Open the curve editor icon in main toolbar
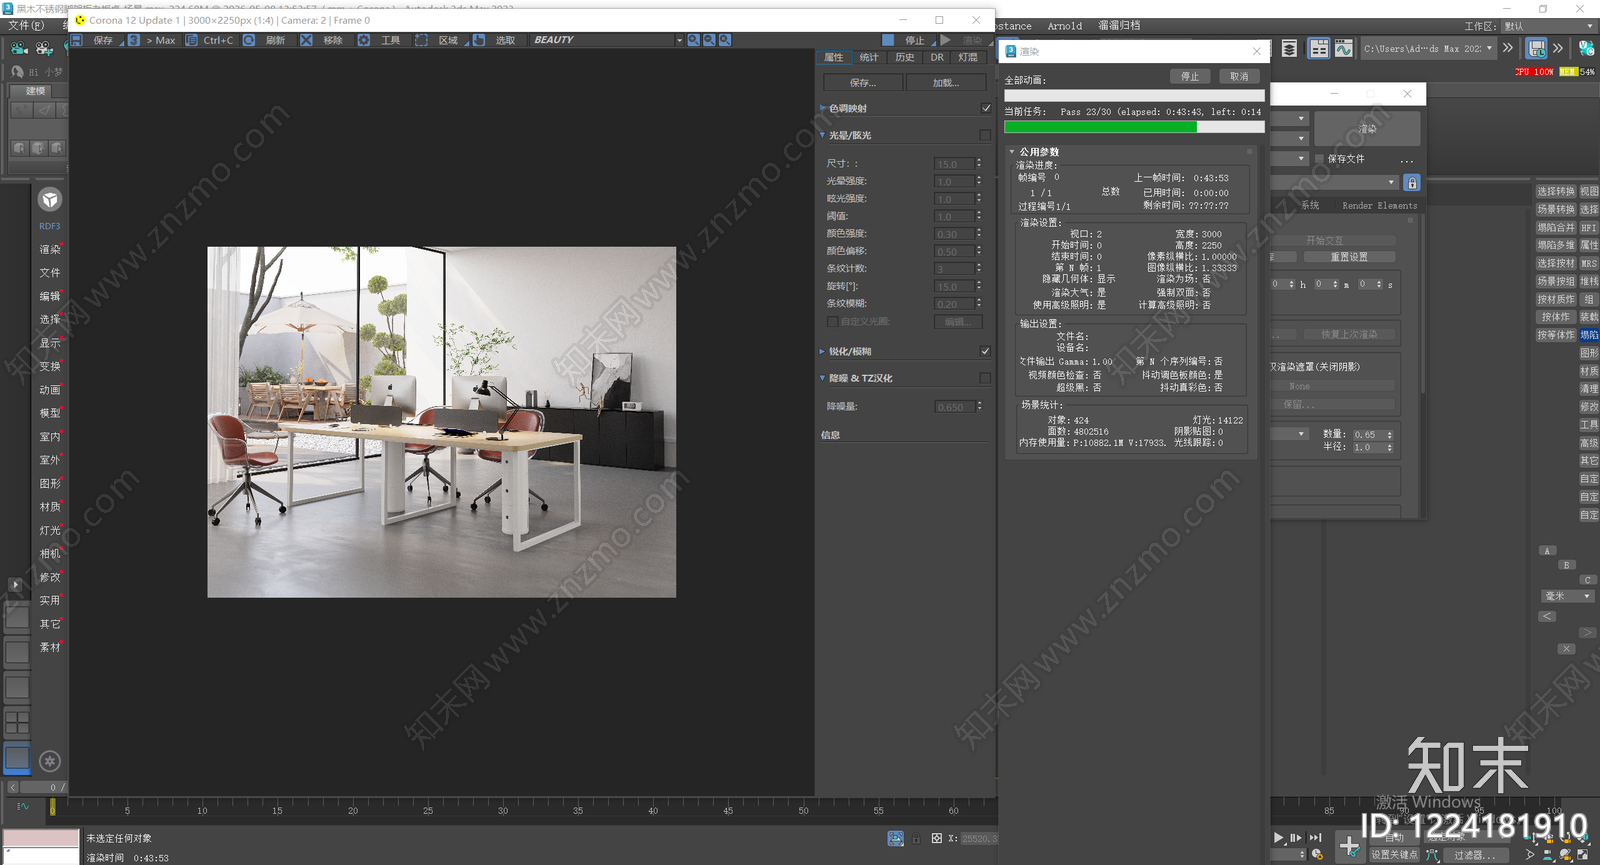 point(1343,48)
